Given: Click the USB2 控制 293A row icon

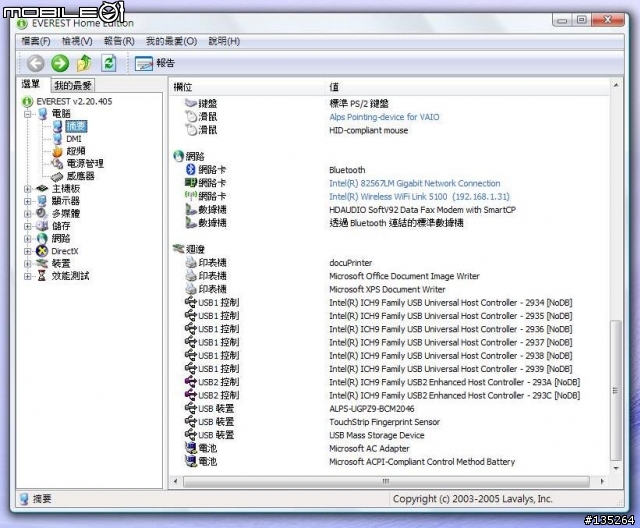Looking at the screenshot, I should pos(191,382).
